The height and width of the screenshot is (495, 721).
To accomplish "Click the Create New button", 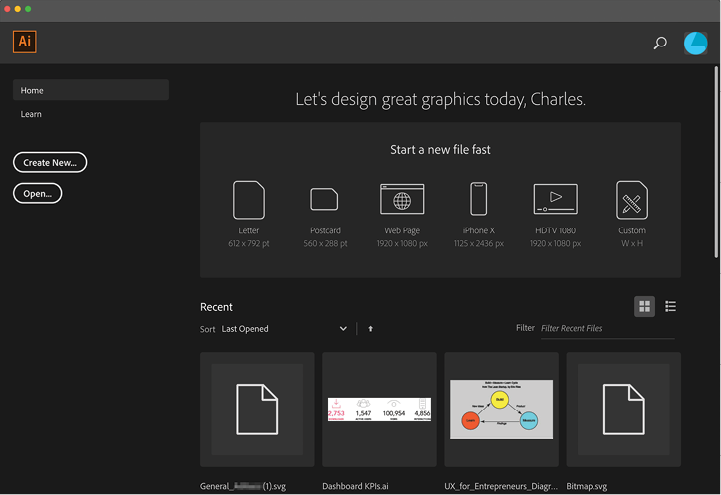I will tap(50, 162).
